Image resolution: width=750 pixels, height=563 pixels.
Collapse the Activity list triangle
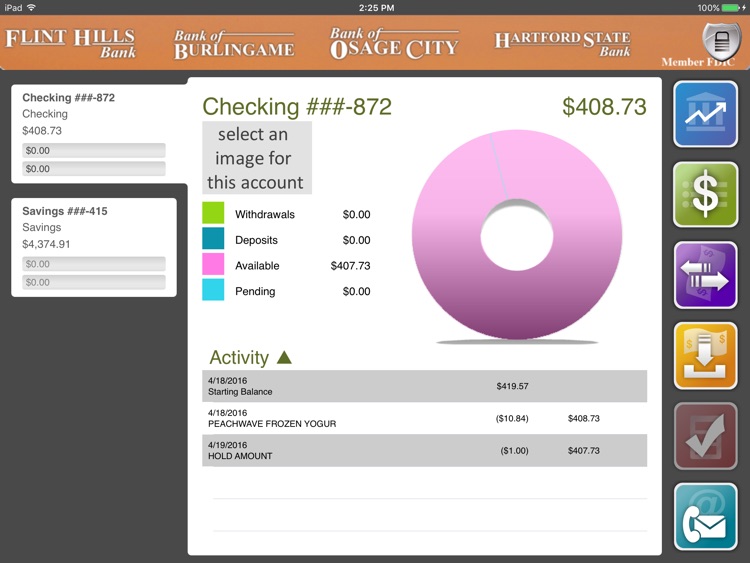284,357
